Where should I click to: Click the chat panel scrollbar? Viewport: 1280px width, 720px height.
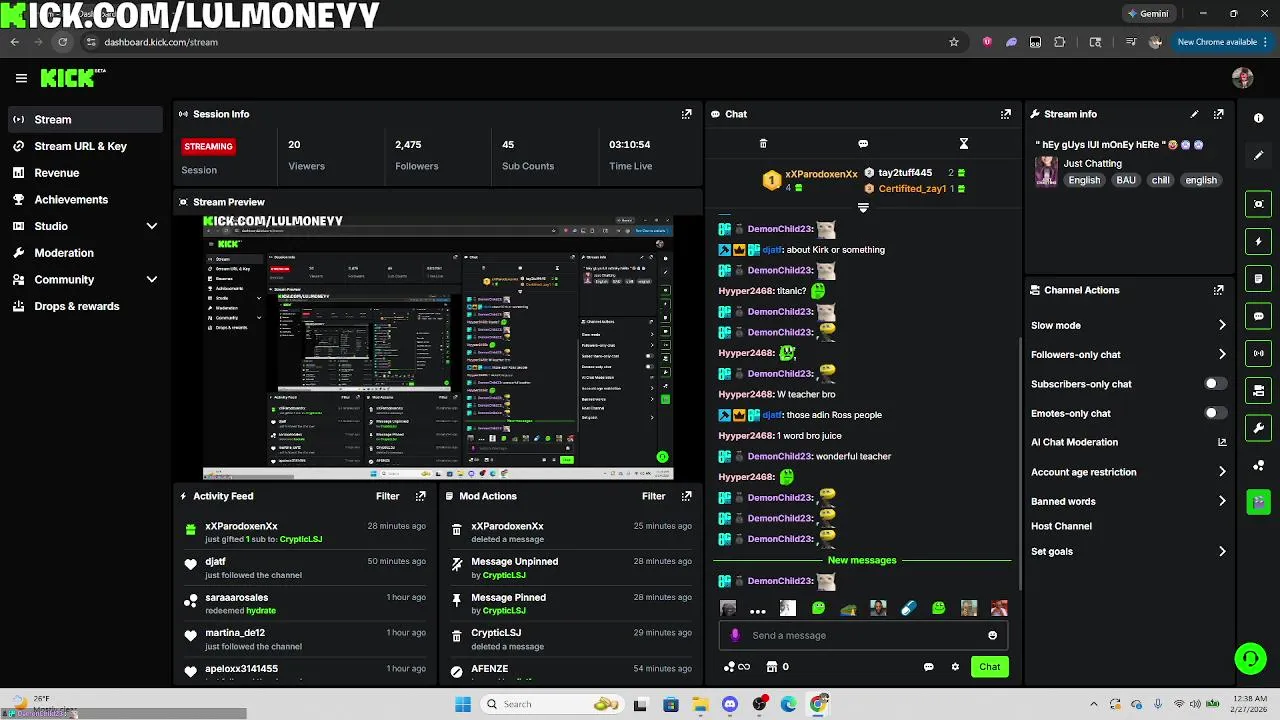tap(1018, 462)
